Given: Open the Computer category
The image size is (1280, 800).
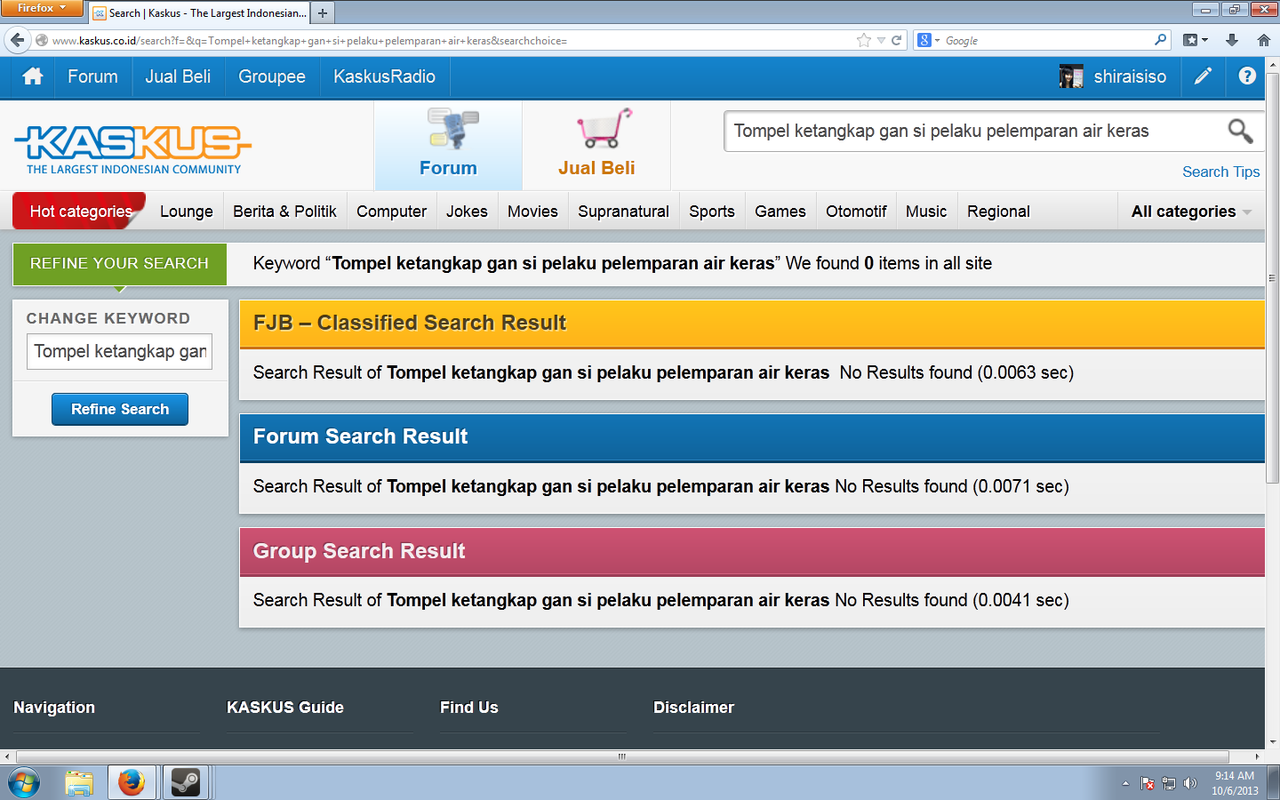Looking at the screenshot, I should (392, 211).
